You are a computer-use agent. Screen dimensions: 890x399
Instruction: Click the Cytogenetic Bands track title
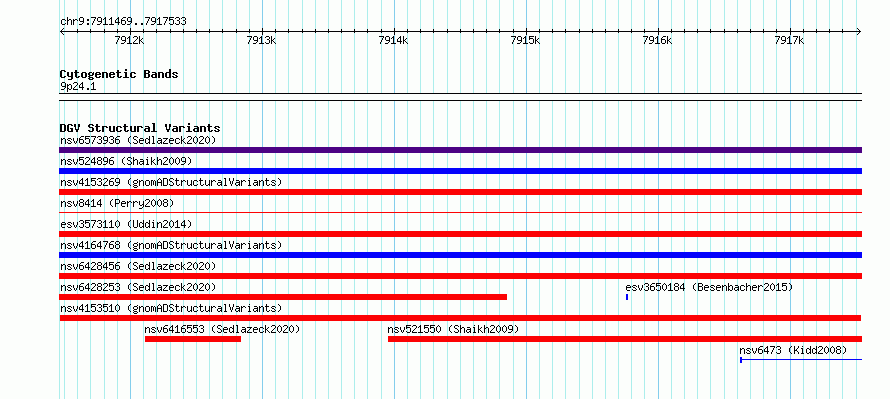click(119, 74)
